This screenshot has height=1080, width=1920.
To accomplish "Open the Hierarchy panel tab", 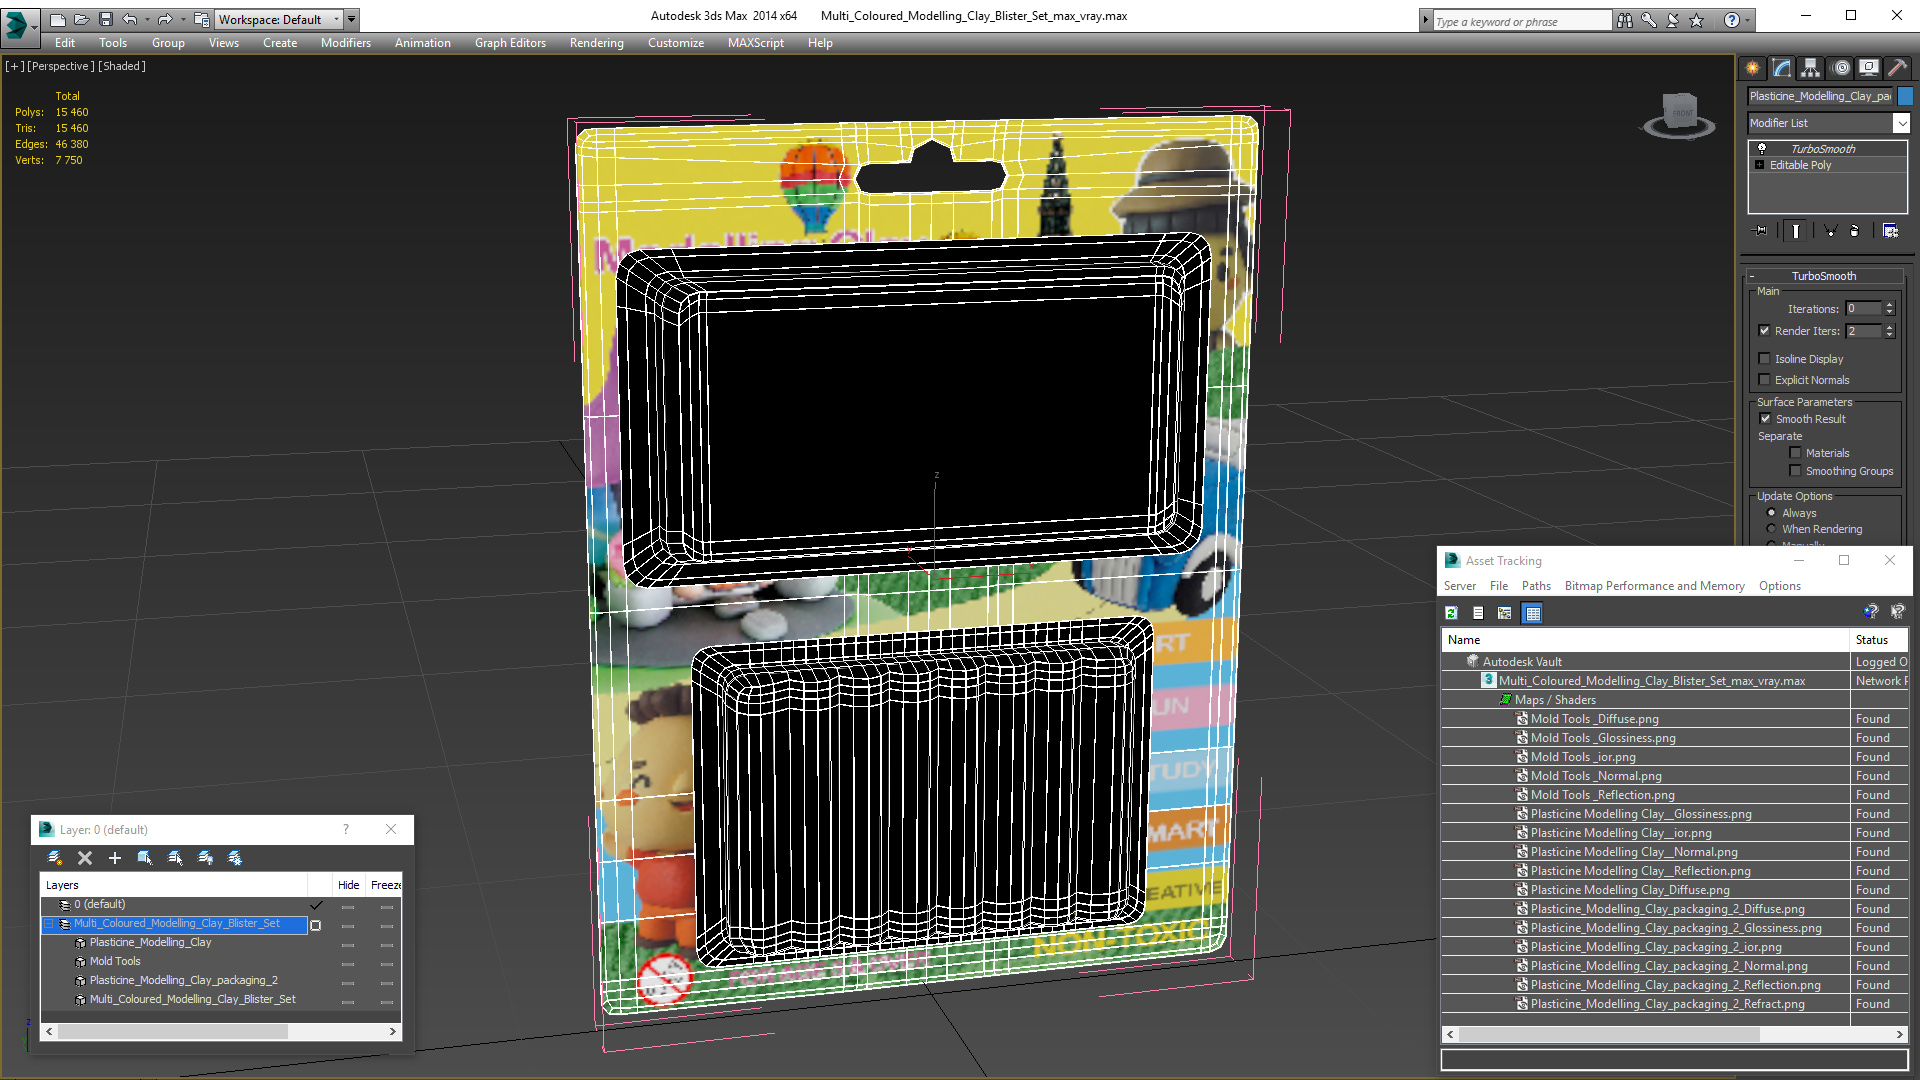I will point(1811,68).
